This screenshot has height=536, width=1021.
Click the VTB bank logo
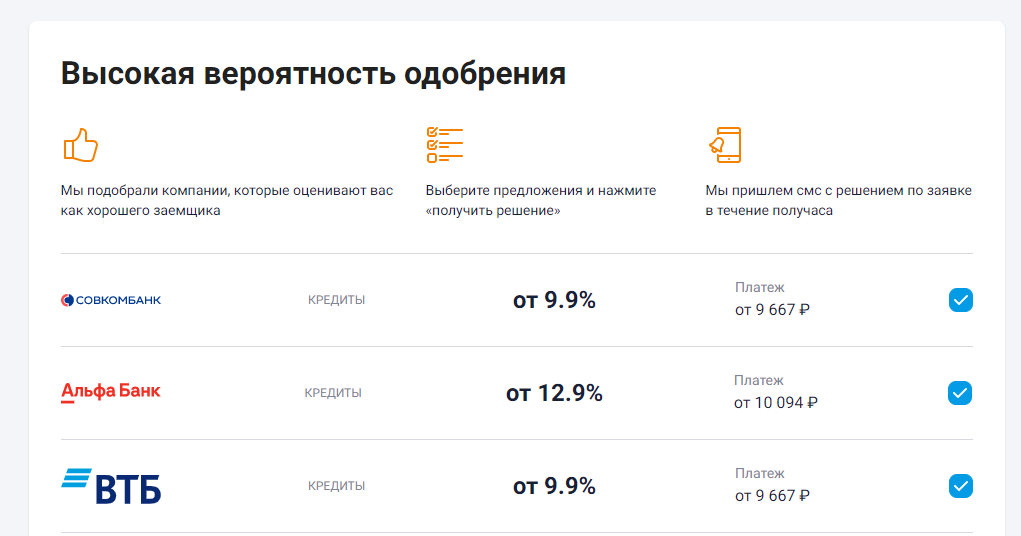coord(111,486)
